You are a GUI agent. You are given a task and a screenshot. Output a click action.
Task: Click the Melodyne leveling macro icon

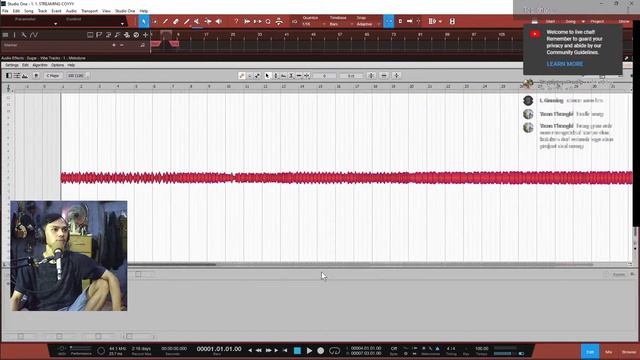396,76
